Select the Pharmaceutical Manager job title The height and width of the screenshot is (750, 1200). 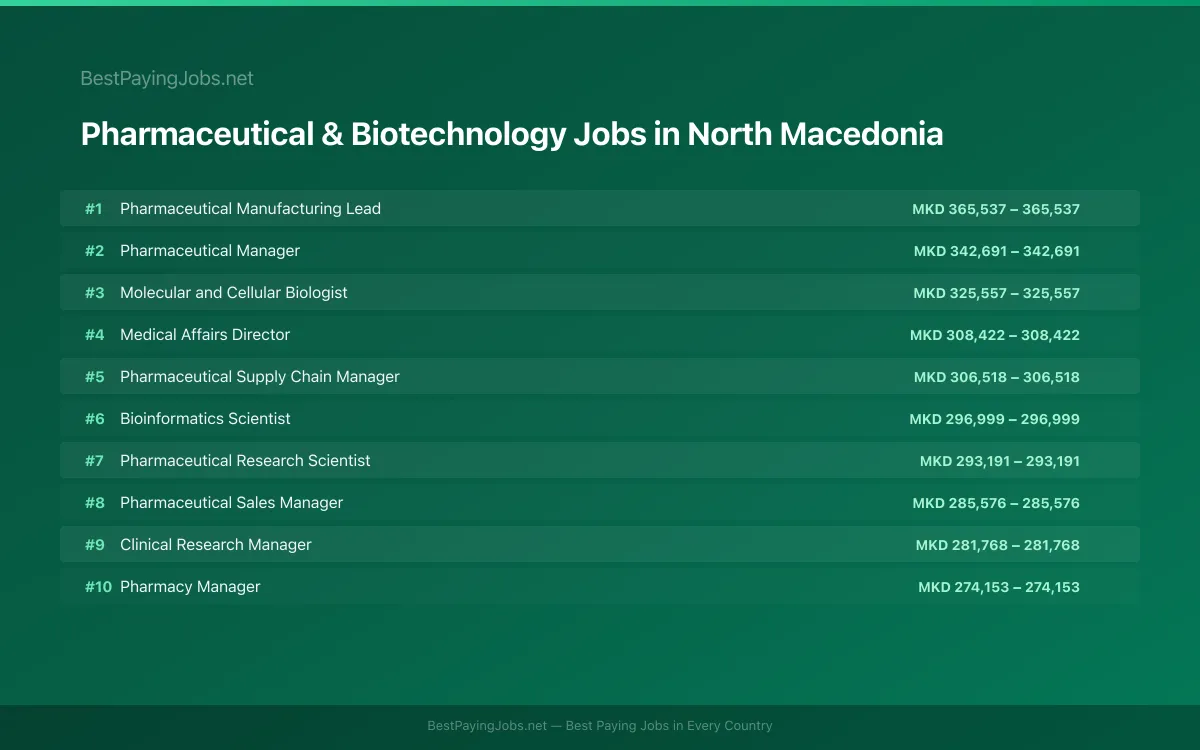(210, 251)
